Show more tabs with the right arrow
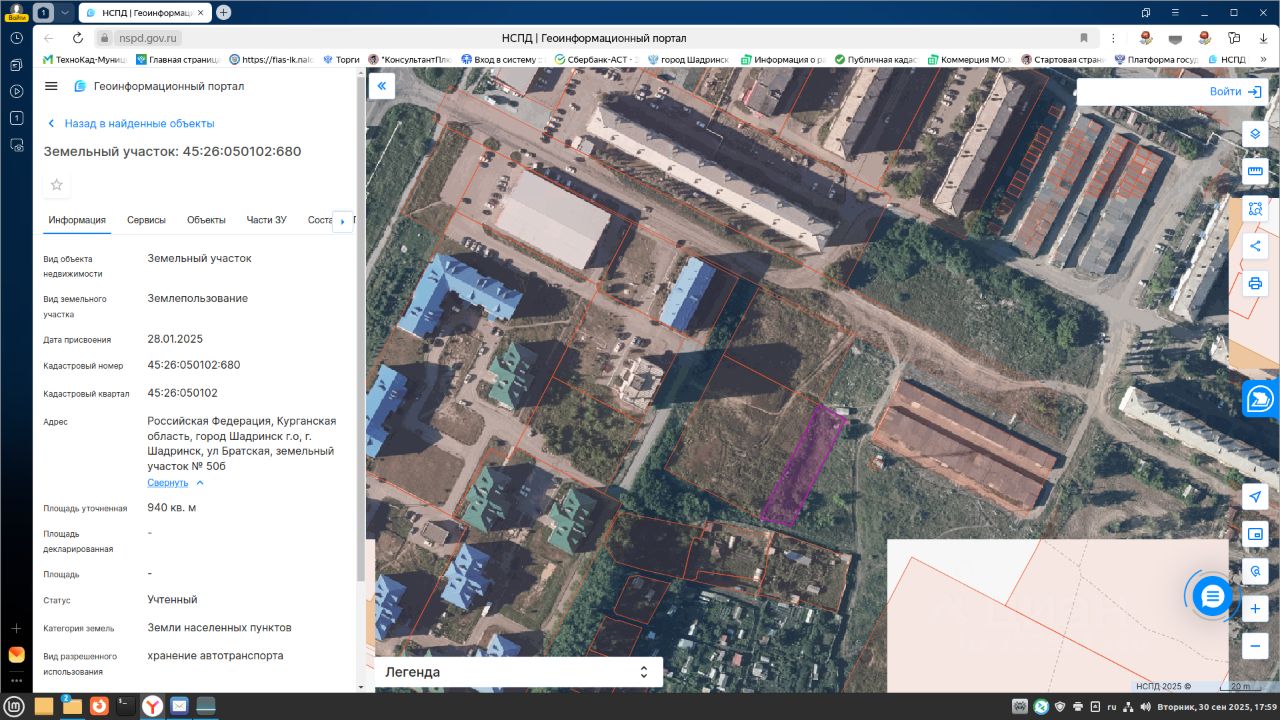 [343, 220]
